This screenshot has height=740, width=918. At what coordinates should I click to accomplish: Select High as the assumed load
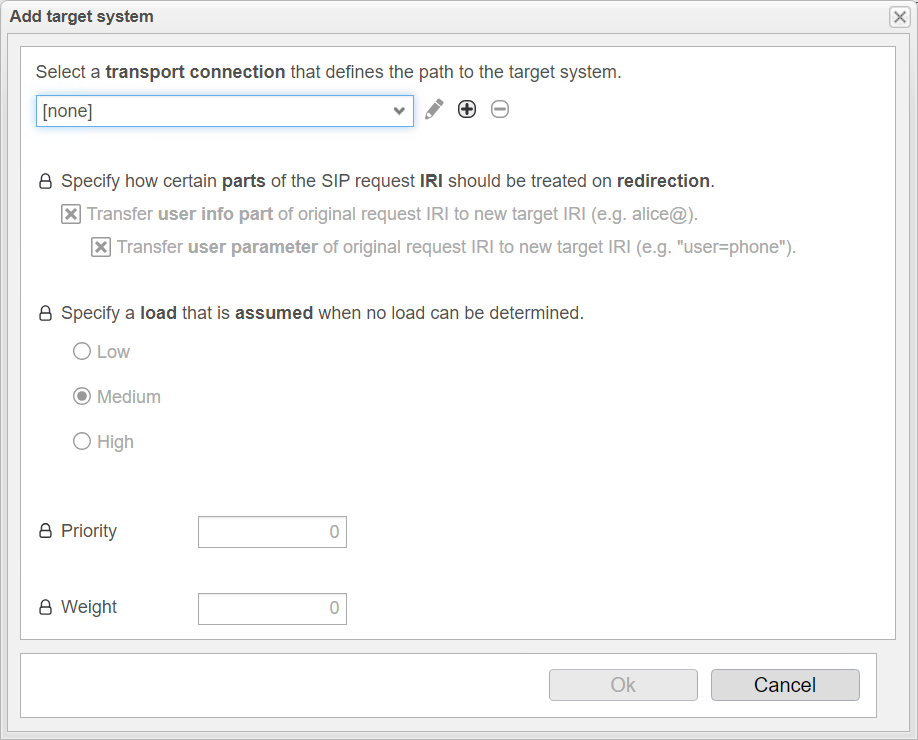coord(82,441)
